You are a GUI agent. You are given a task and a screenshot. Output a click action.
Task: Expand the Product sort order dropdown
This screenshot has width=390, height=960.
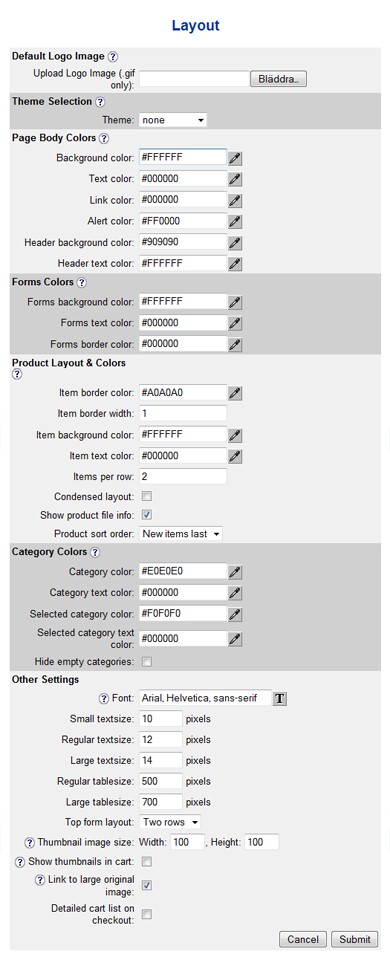pos(181,534)
